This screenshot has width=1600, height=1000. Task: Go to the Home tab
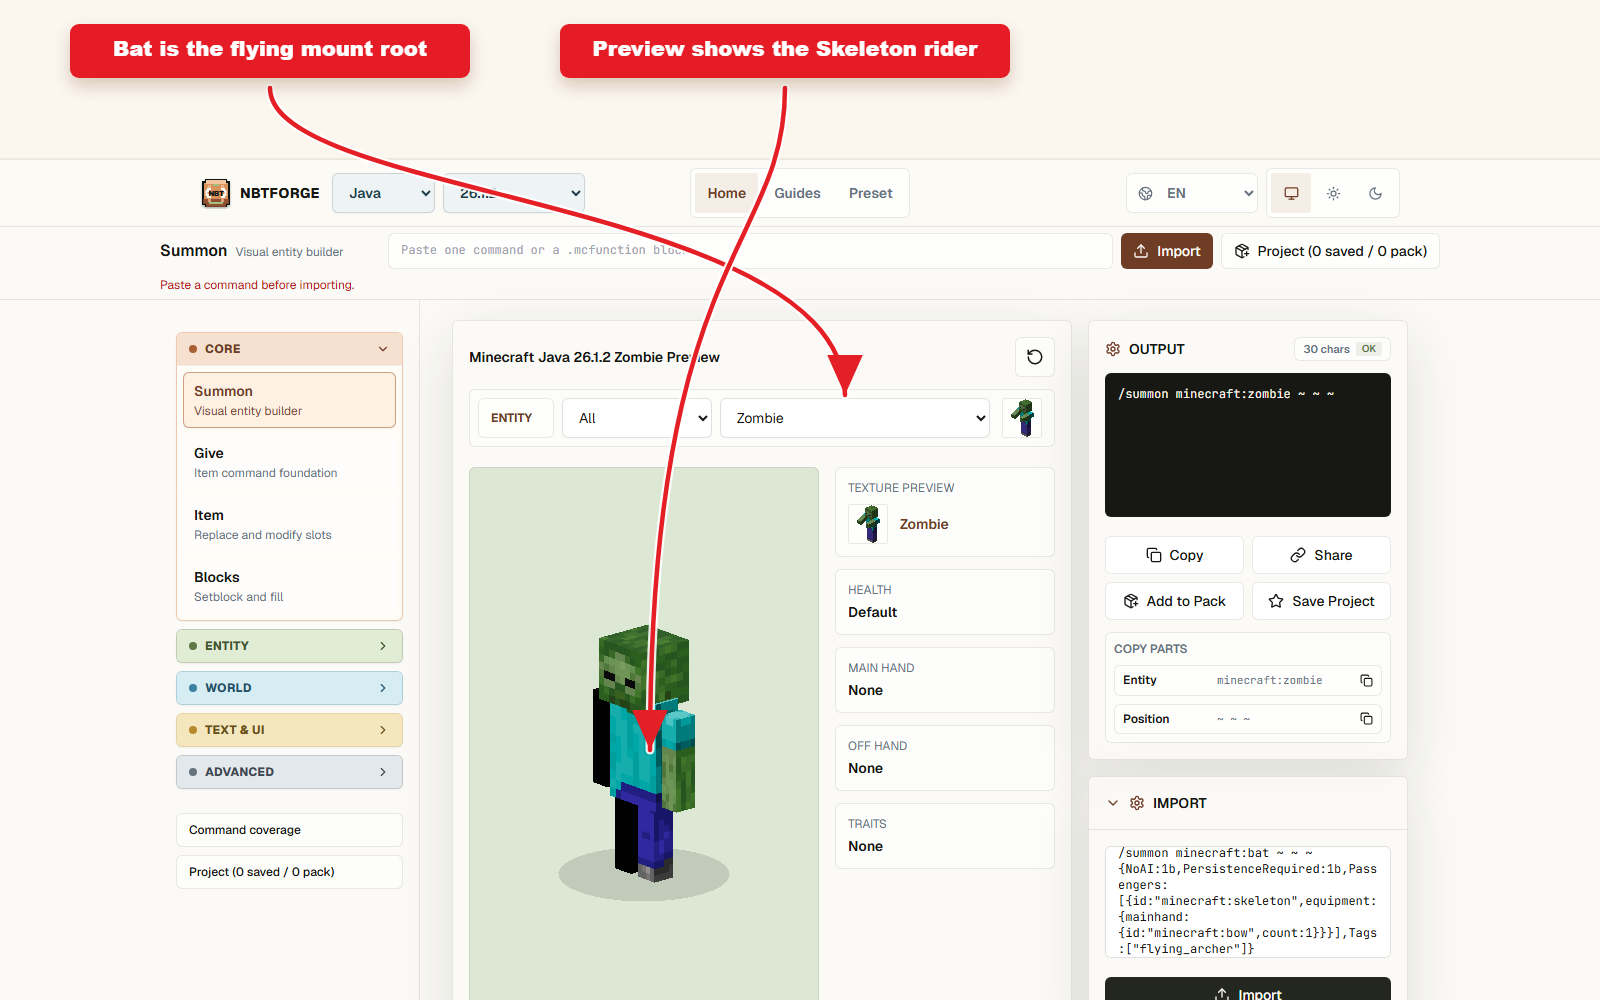point(727,193)
